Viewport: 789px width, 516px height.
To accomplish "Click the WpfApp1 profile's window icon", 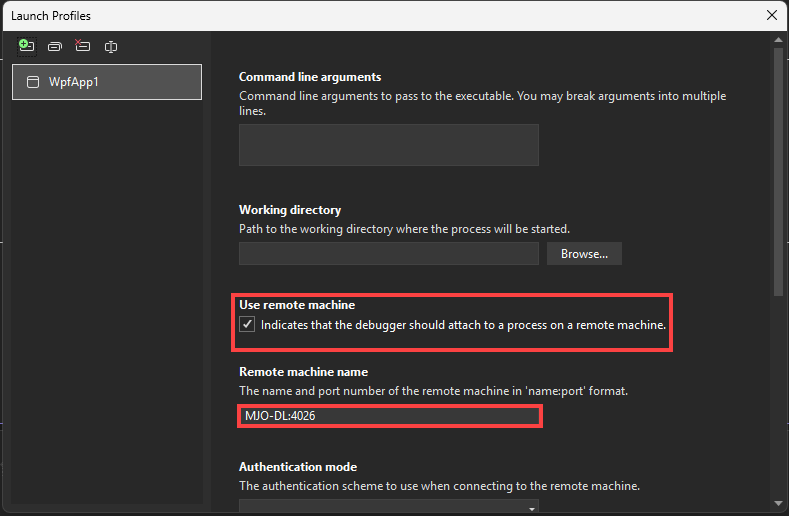I will tap(33, 82).
